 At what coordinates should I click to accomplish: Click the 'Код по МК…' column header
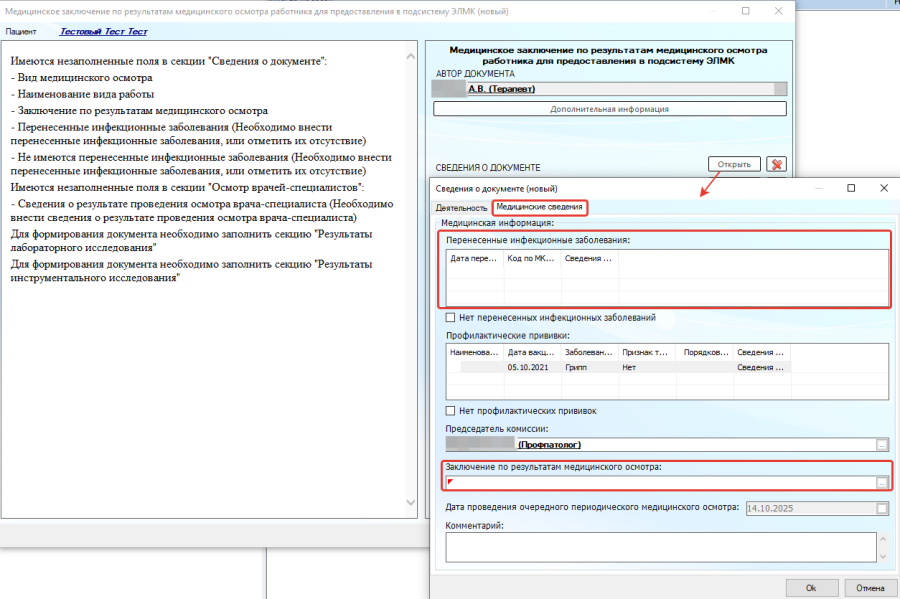pos(532,259)
